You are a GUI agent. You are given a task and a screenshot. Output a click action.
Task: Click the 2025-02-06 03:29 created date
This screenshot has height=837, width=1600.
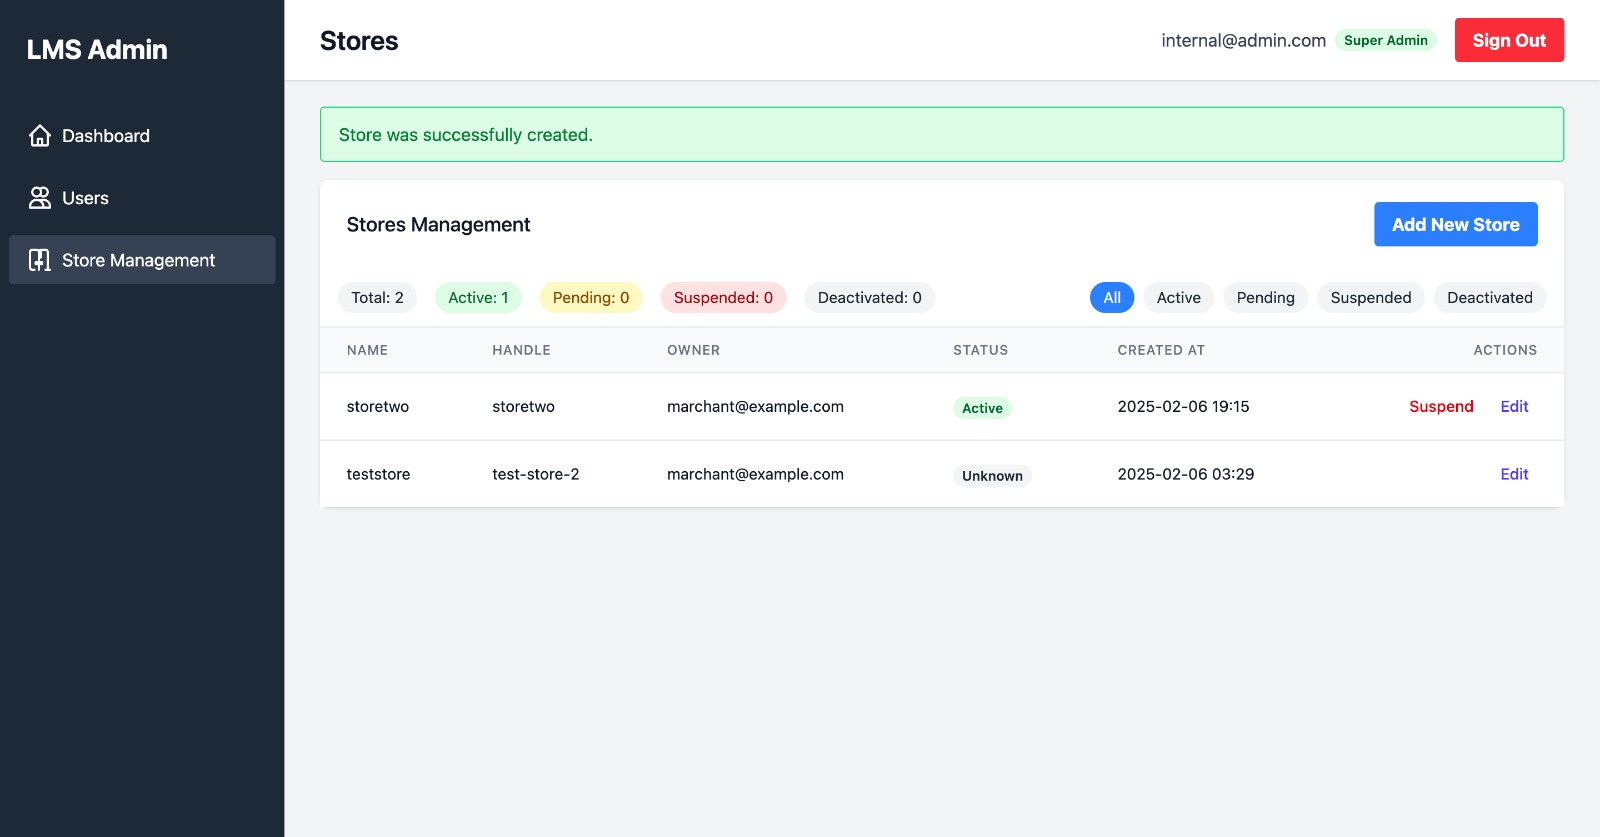tap(1185, 474)
